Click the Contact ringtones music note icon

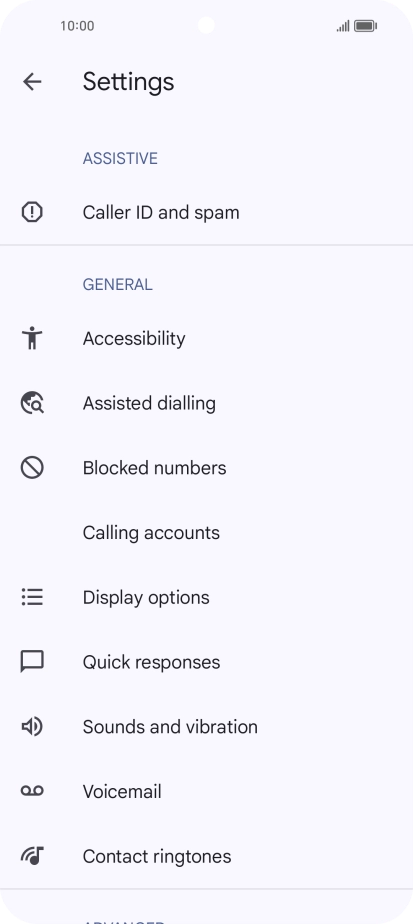[x=32, y=856]
